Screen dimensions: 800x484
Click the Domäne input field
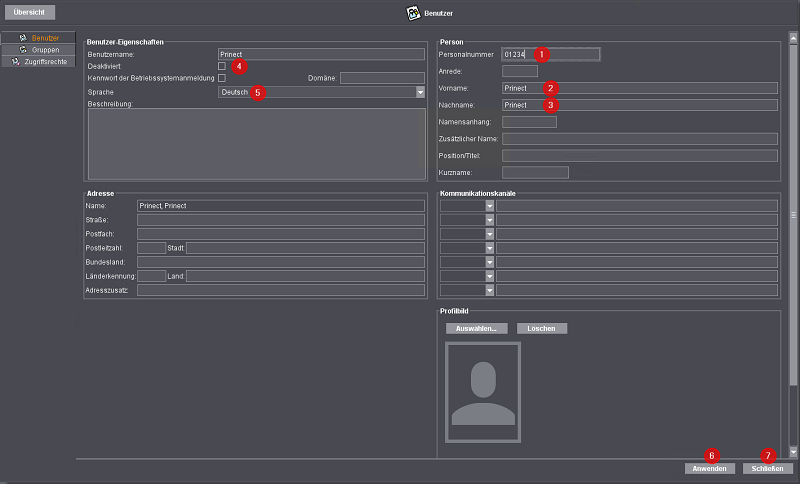[x=382, y=78]
